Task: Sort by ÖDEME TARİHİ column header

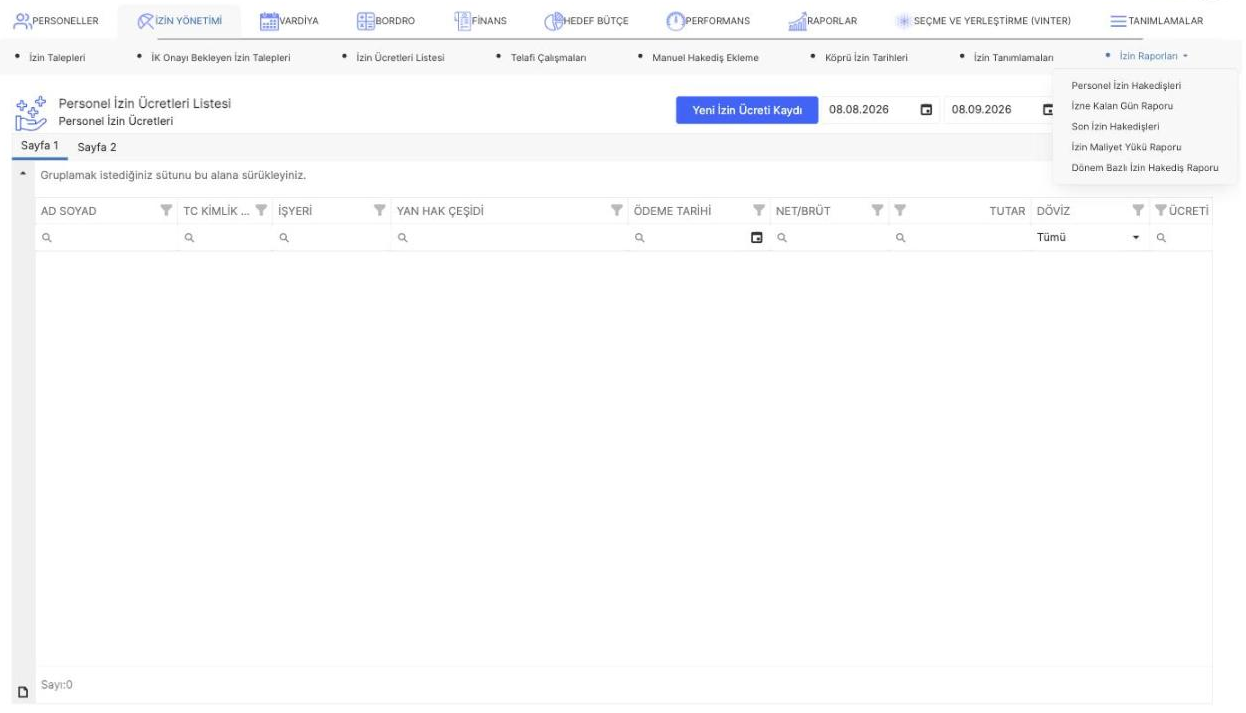Action: pyautogui.click(x=673, y=211)
